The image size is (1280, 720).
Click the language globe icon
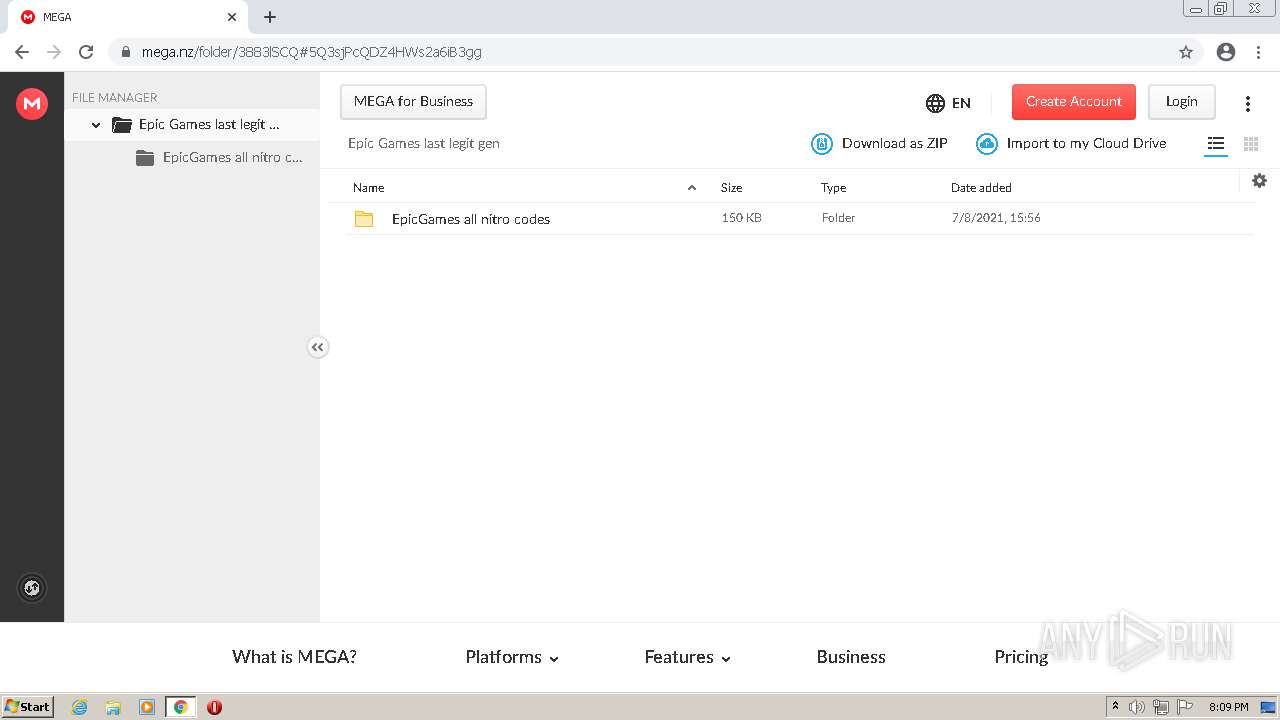click(935, 103)
